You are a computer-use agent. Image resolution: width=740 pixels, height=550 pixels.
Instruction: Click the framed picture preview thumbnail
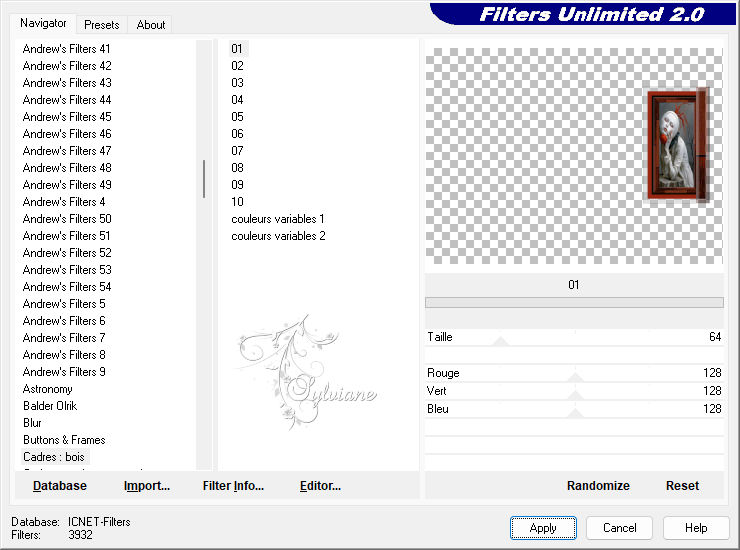point(678,145)
